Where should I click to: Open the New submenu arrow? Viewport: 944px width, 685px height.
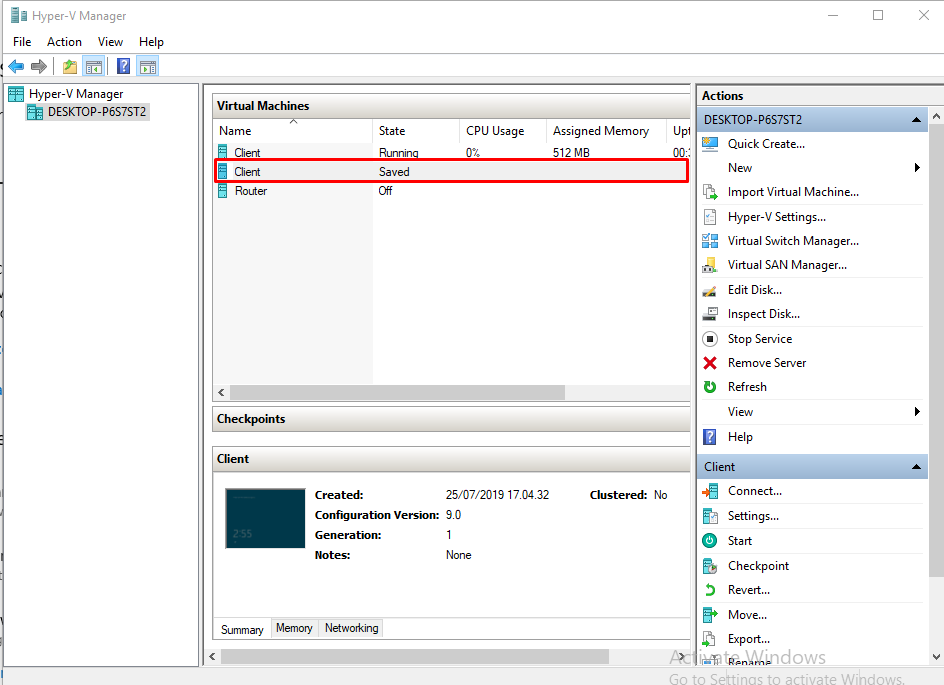pyautogui.click(x=917, y=167)
